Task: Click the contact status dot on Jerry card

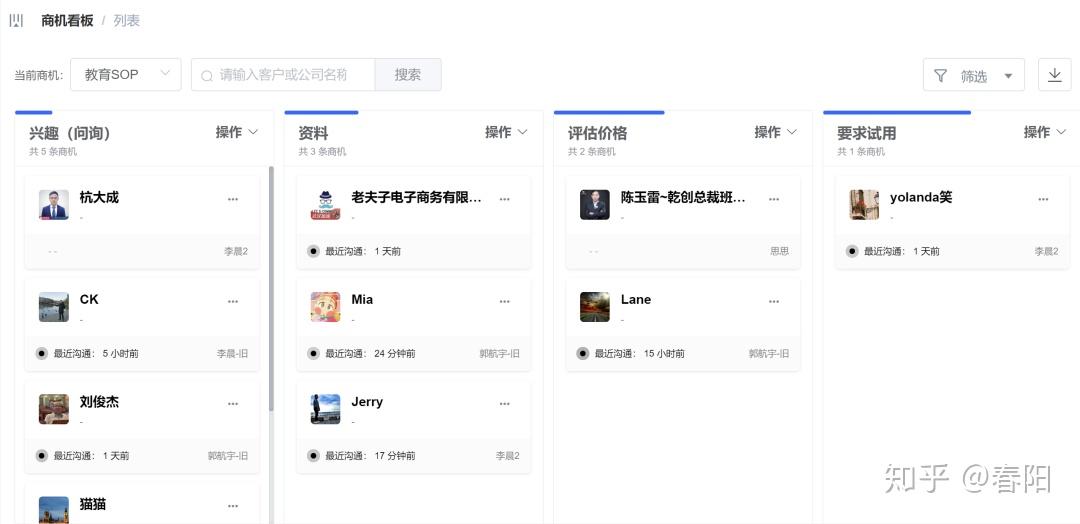Action: click(x=313, y=455)
